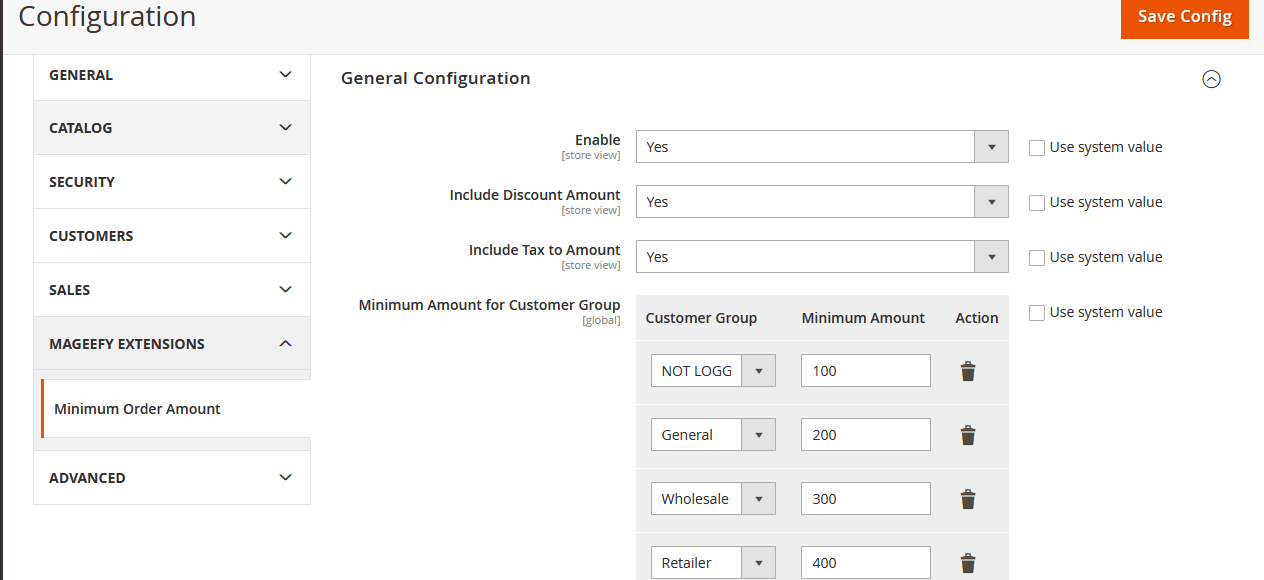The width and height of the screenshot is (1264, 580).
Task: Open the Include Tax to Amount dropdown
Action: [991, 256]
